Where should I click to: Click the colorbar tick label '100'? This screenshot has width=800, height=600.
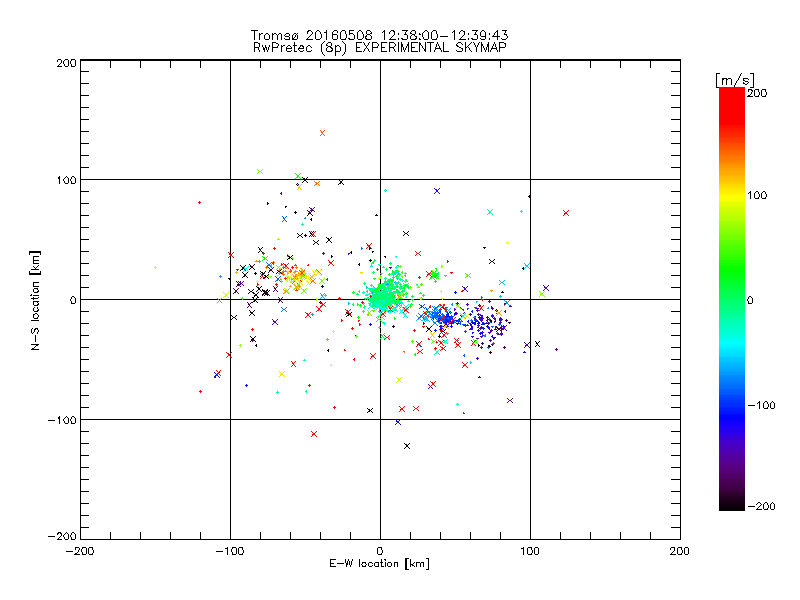[x=757, y=195]
